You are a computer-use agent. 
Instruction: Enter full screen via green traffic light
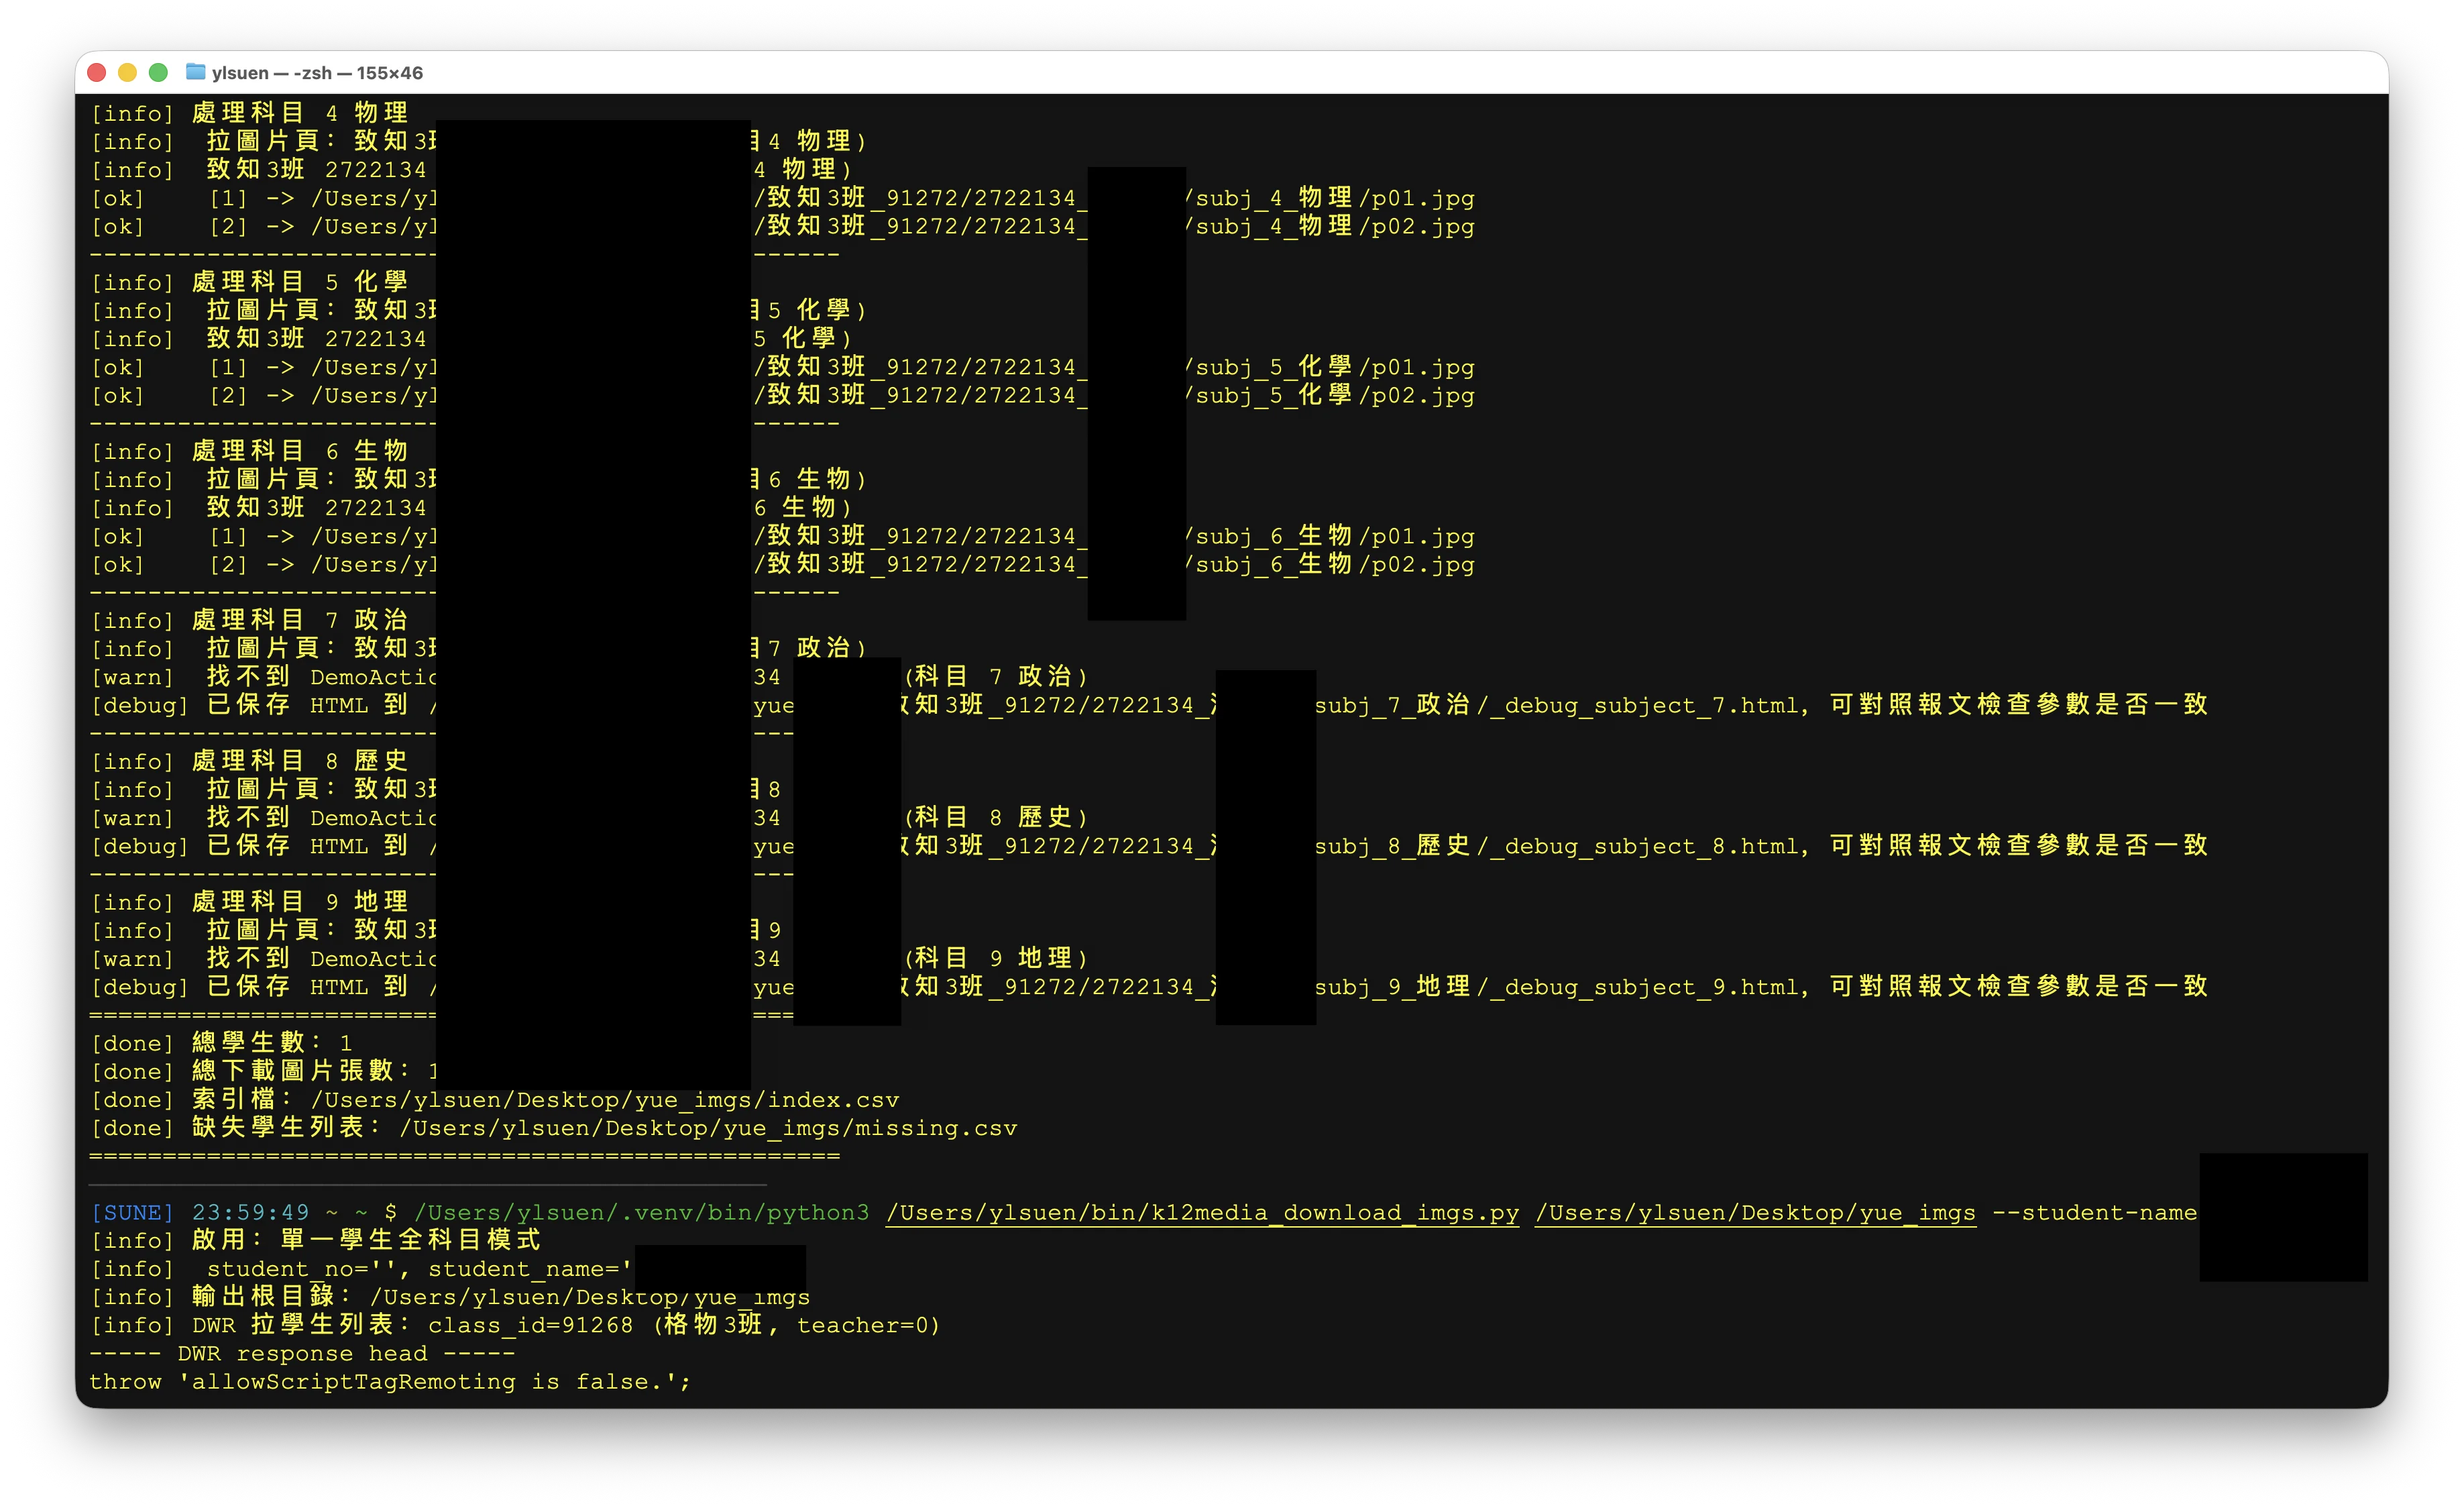(x=159, y=72)
